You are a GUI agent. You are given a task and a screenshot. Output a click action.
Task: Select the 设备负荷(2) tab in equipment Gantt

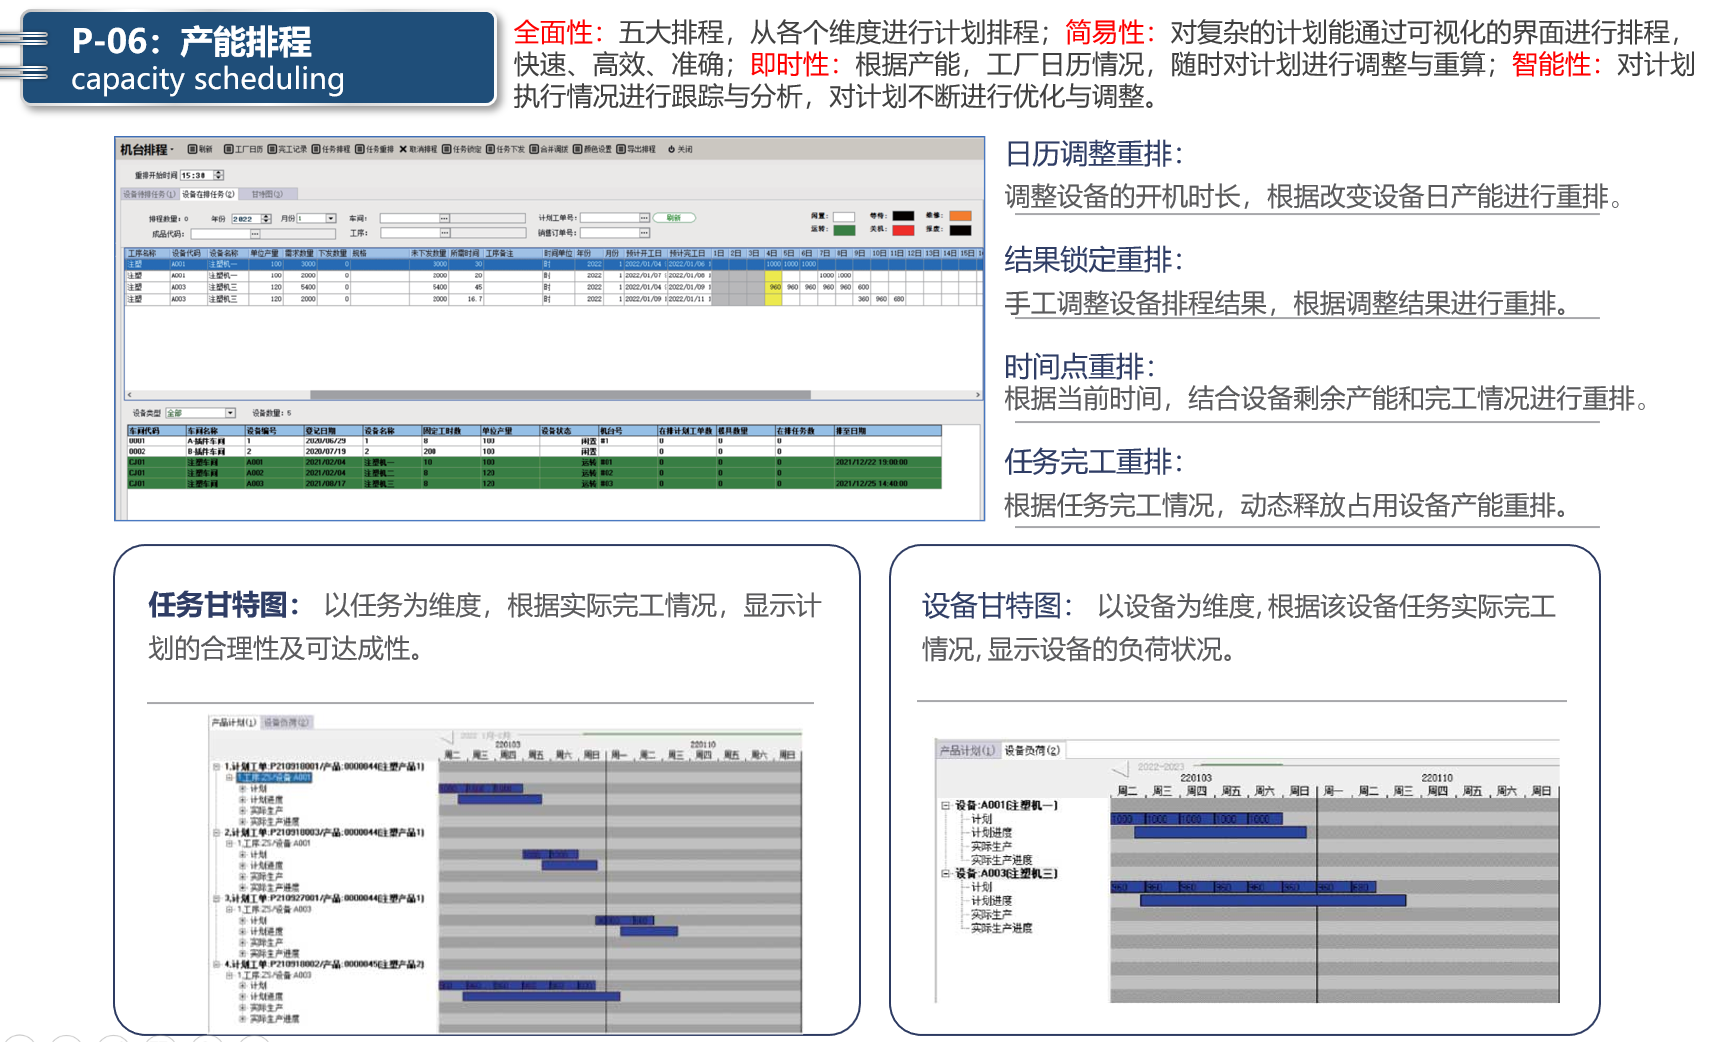point(1032,750)
